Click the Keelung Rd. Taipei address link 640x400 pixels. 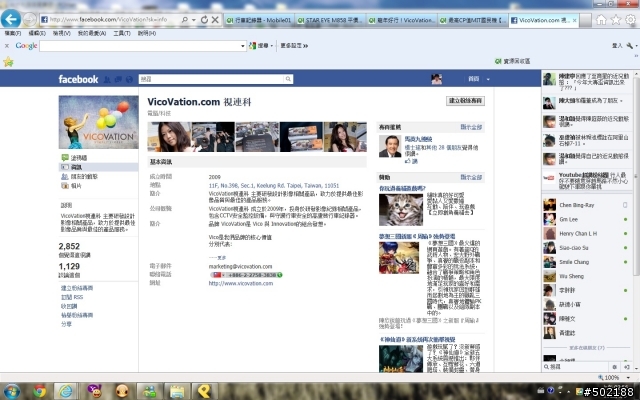click(x=273, y=185)
